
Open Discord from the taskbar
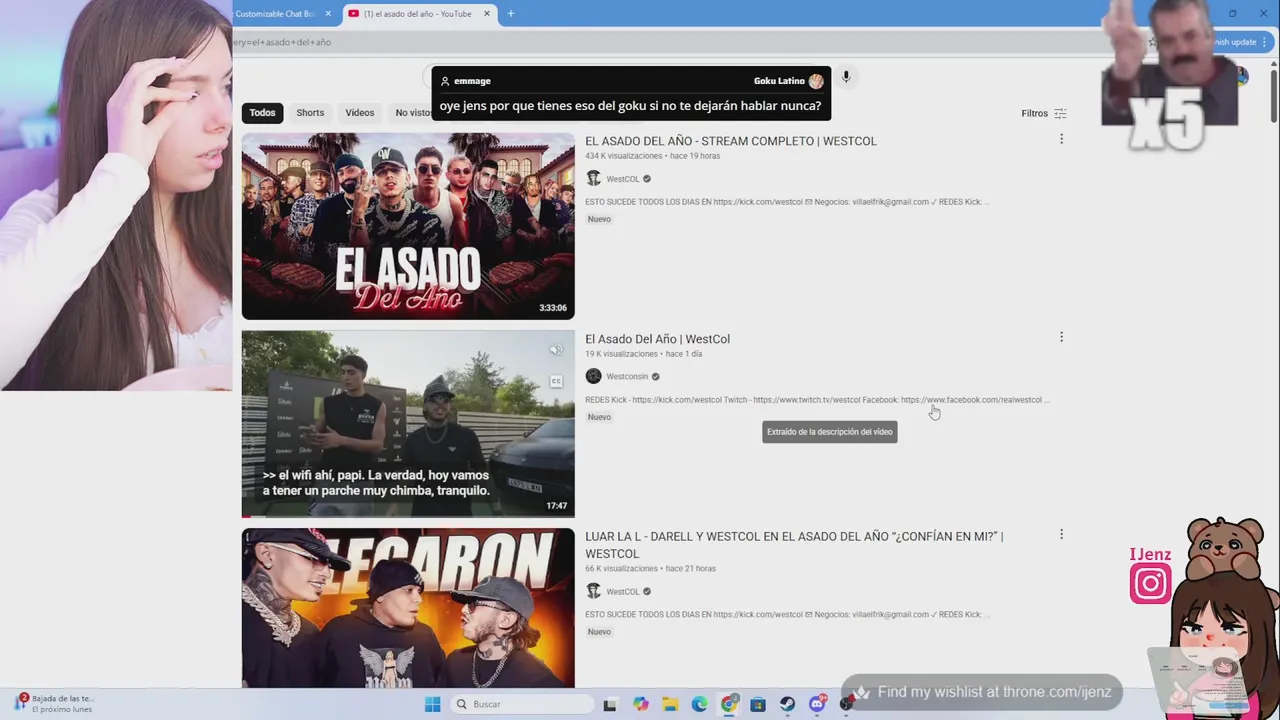tap(817, 704)
